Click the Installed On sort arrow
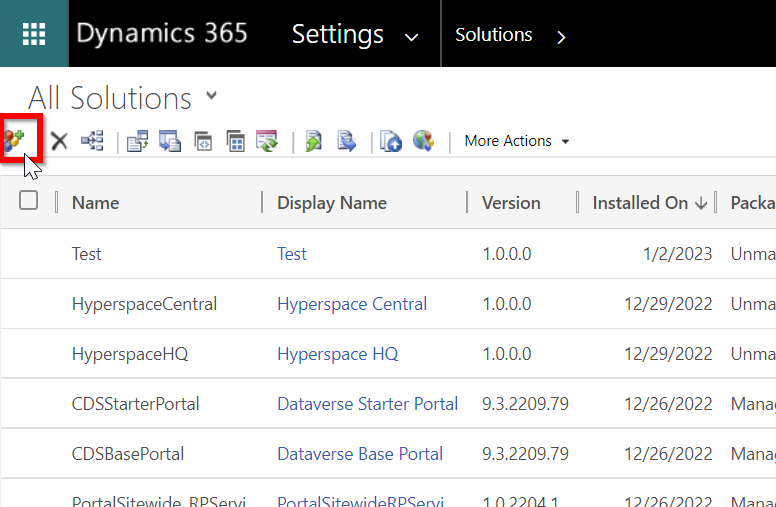The height and width of the screenshot is (507, 776). click(x=701, y=203)
